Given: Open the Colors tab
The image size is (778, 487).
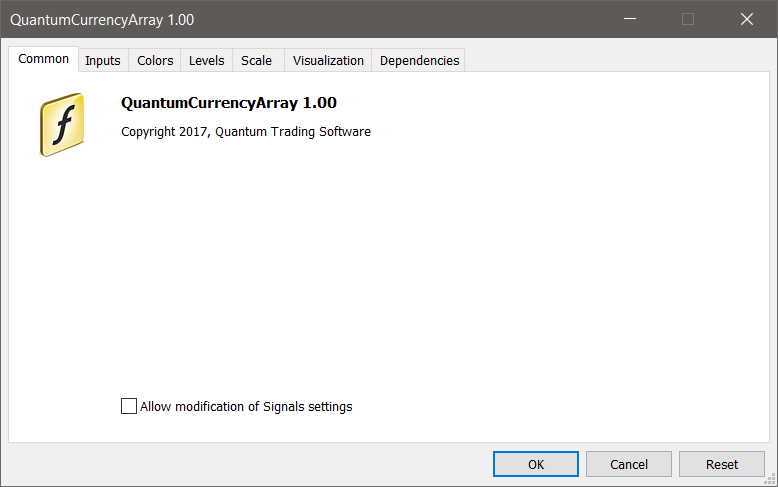Looking at the screenshot, I should (x=155, y=61).
